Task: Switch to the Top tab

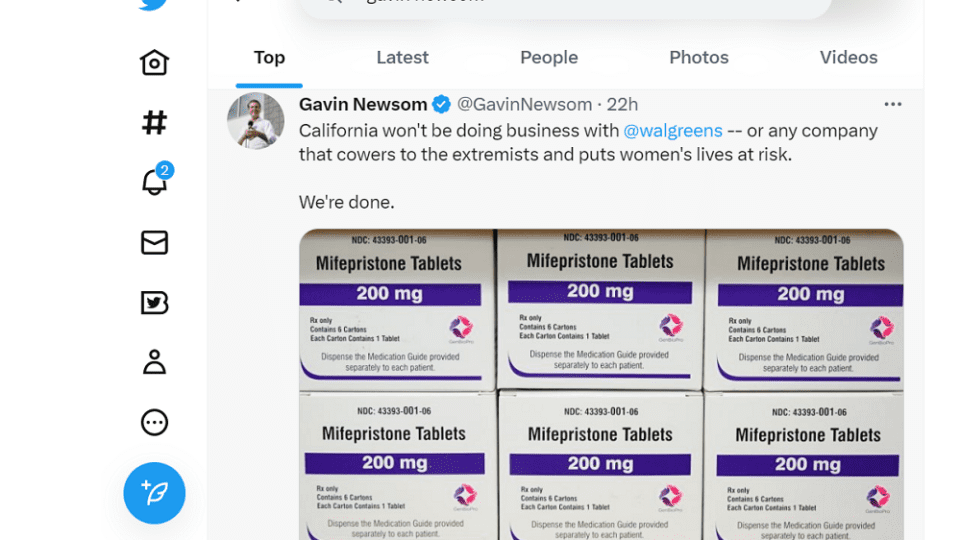Action: [x=269, y=58]
